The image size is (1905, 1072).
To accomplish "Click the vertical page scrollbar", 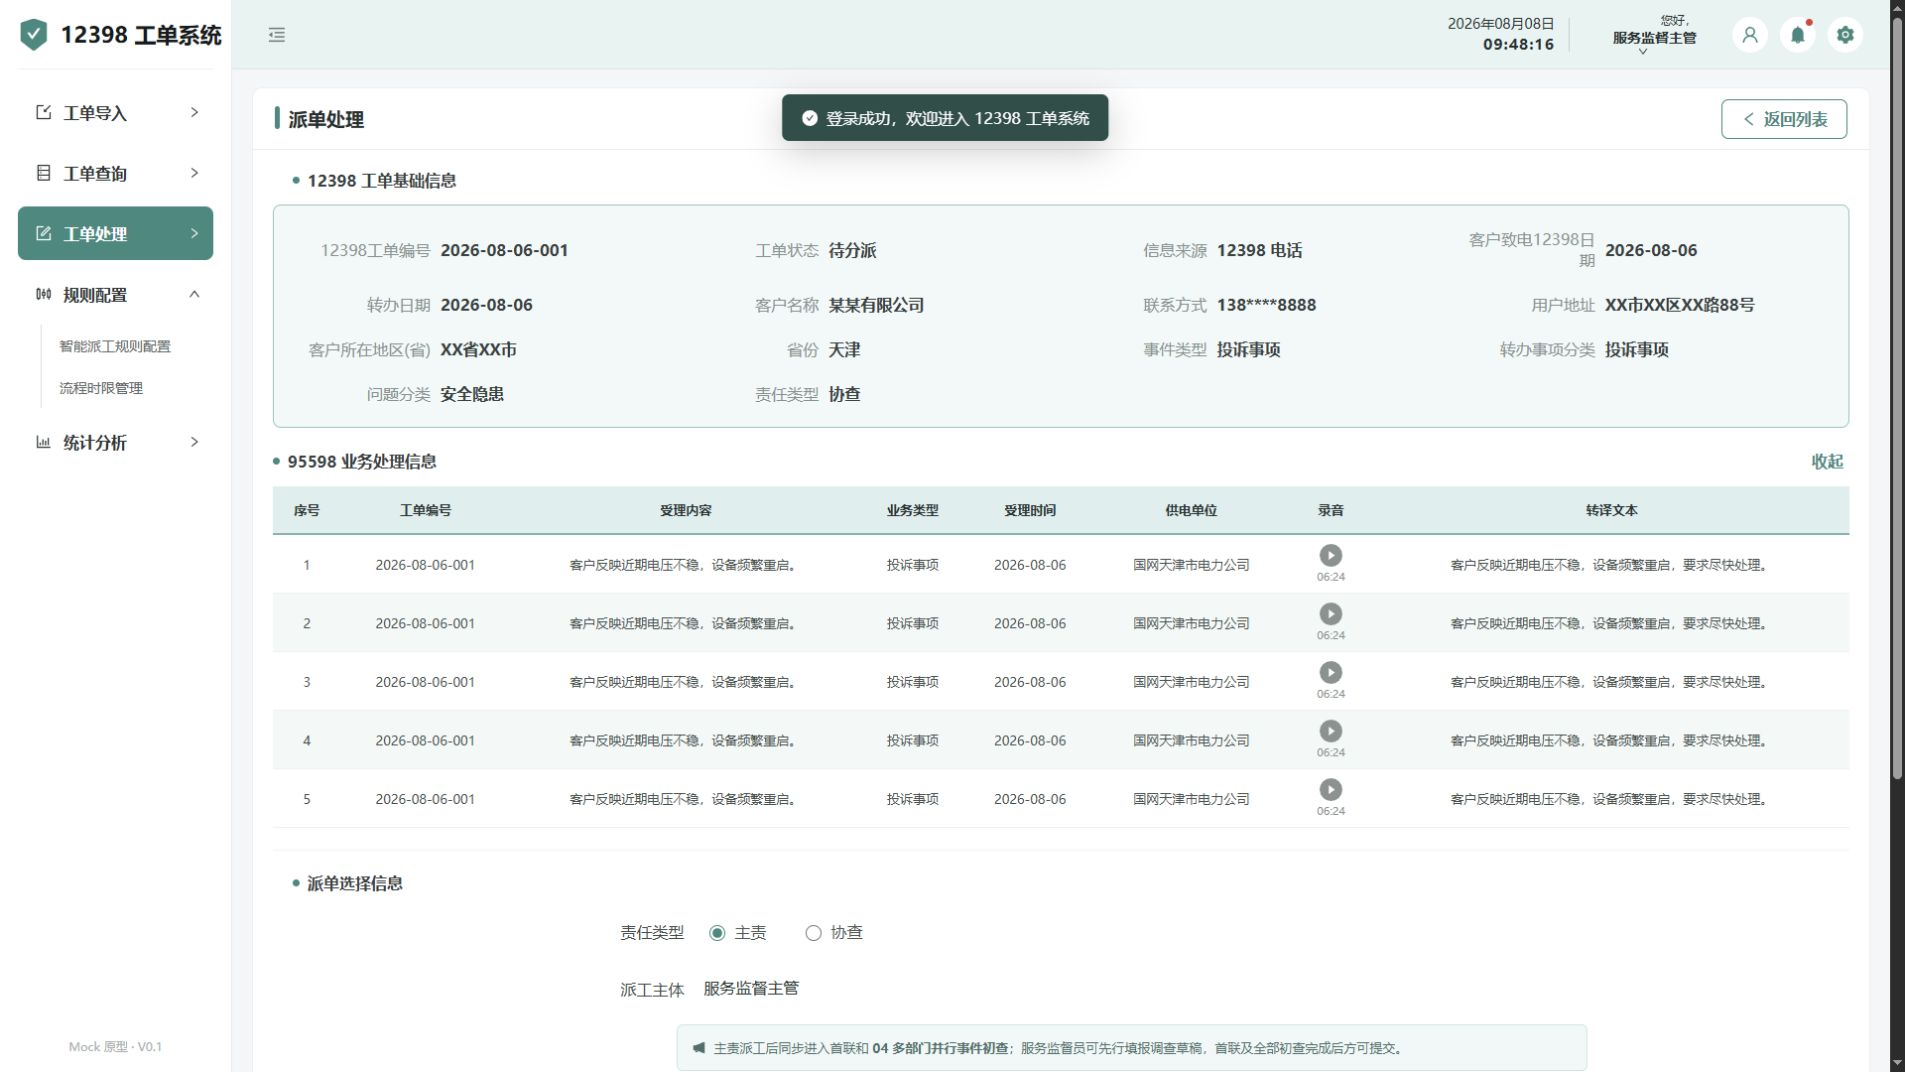I will click(x=1897, y=400).
